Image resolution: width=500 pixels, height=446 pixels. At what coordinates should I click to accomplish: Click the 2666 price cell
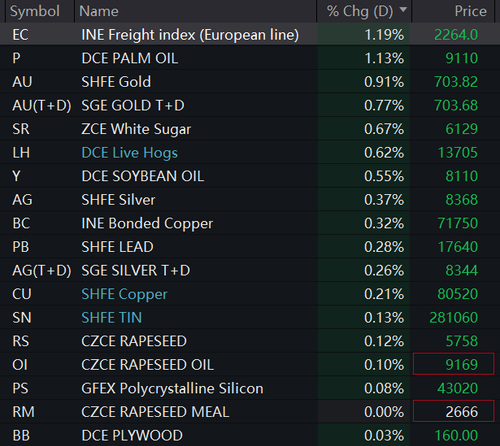[454, 411]
